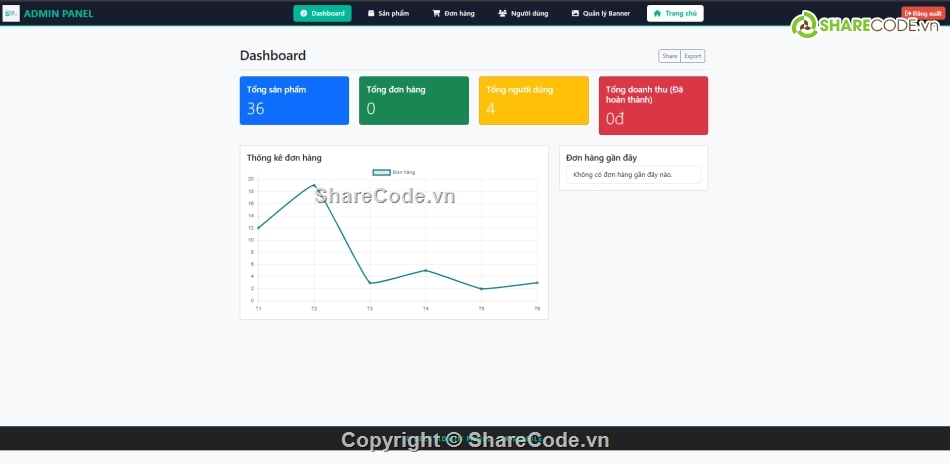Select the Tổng sản phẩm card

(x=294, y=101)
